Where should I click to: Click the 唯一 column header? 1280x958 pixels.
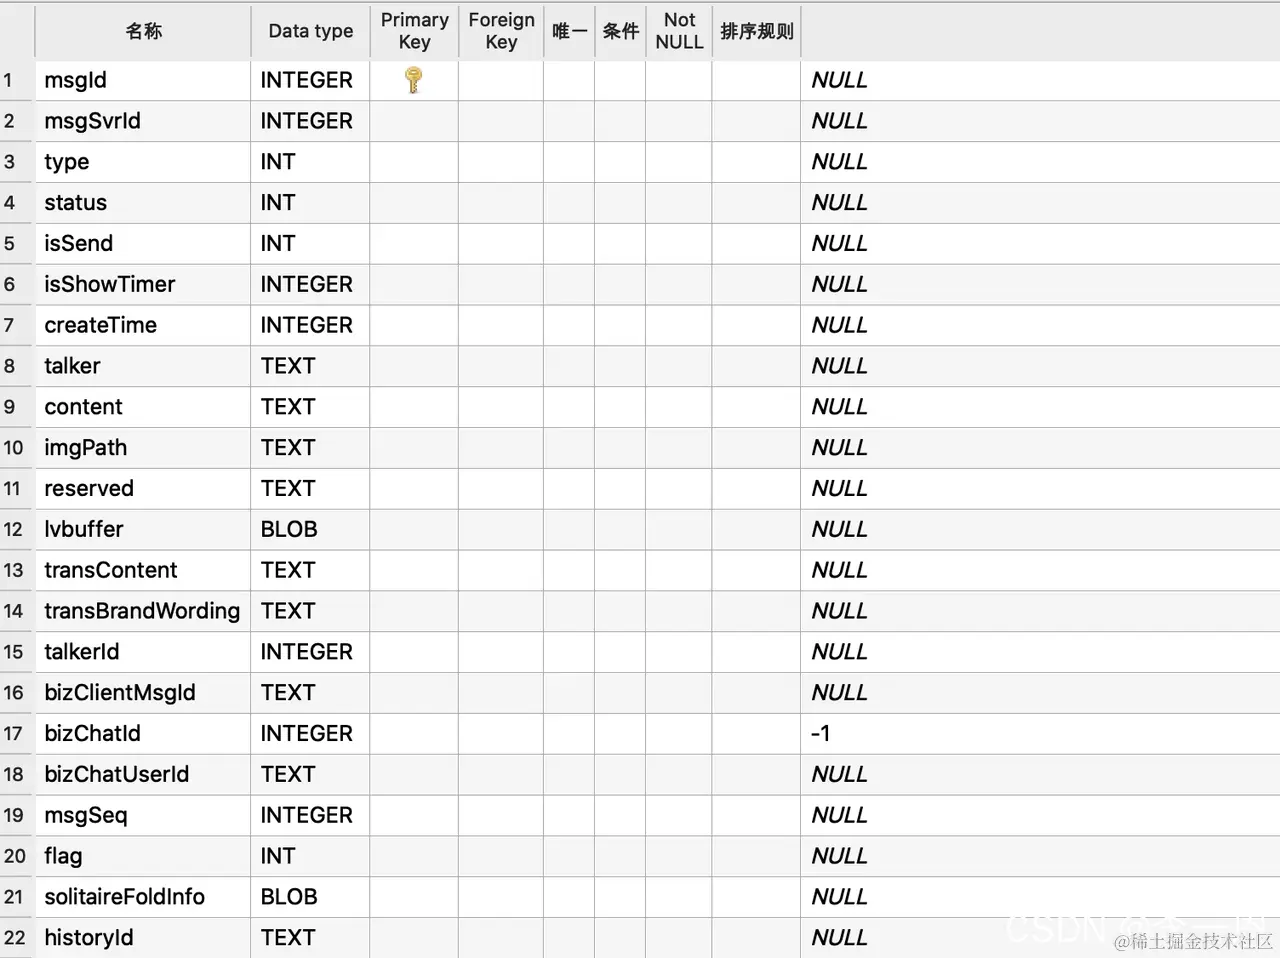click(x=569, y=31)
